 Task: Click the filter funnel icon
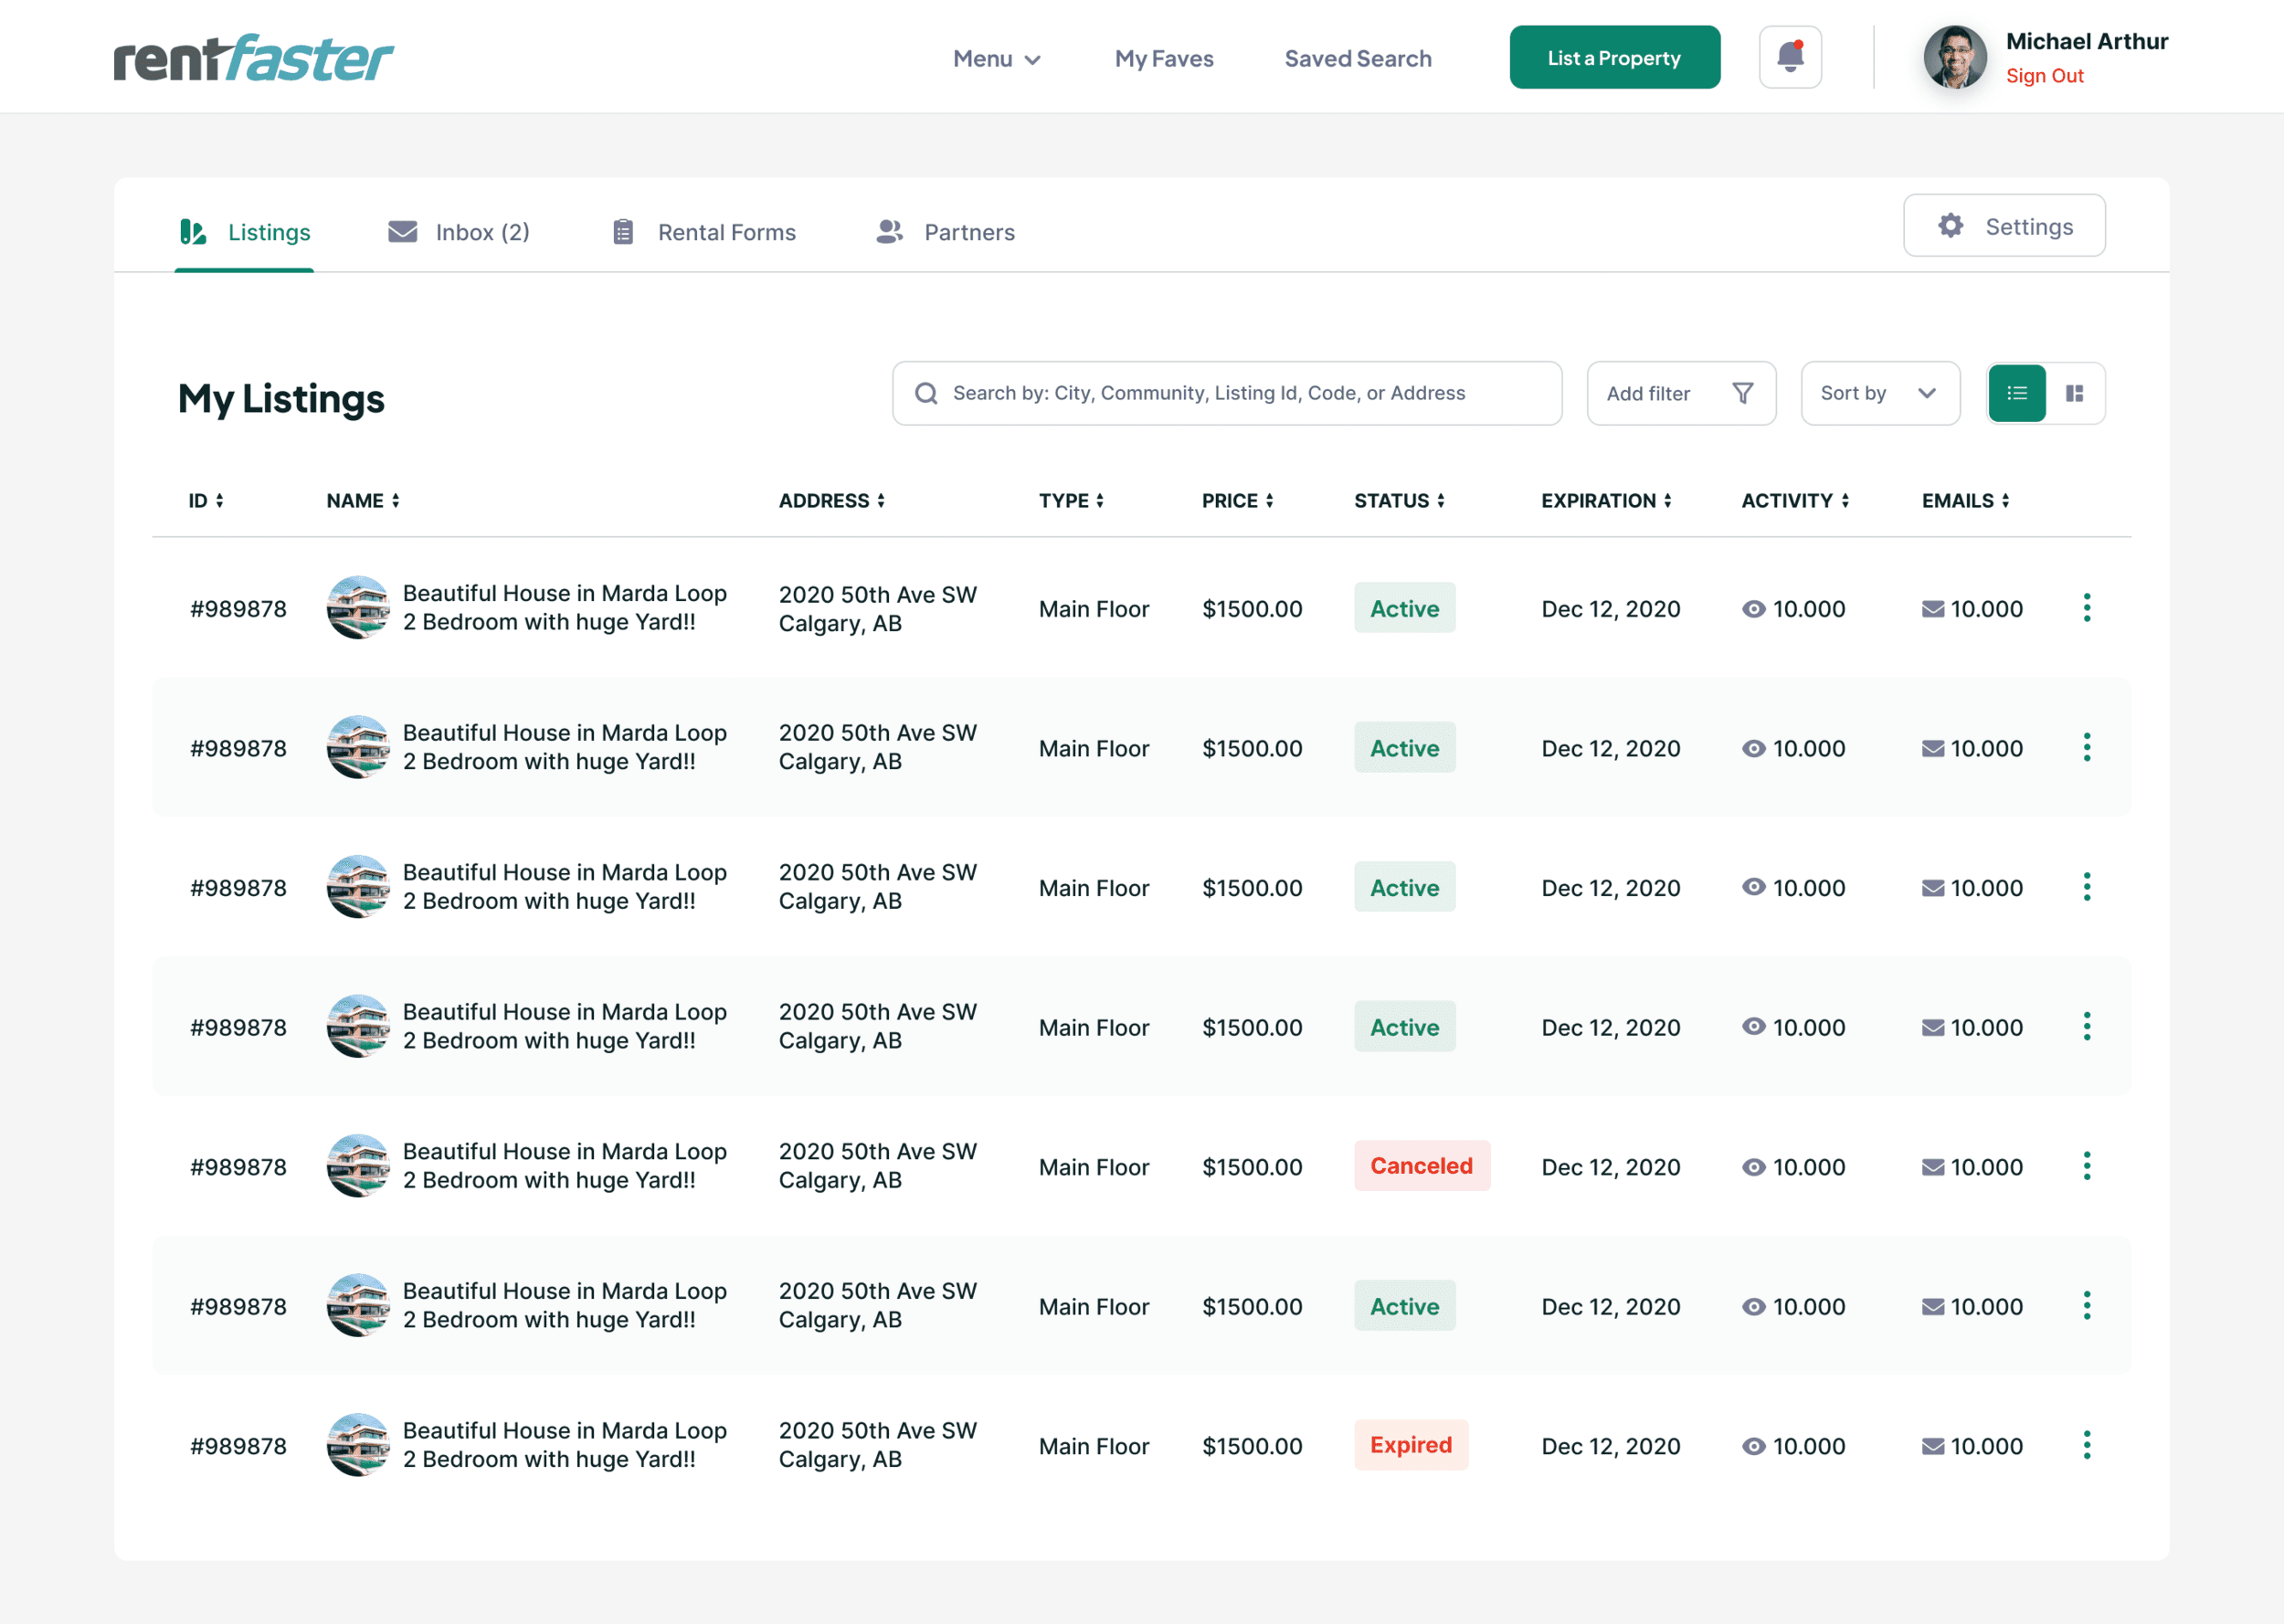click(x=1742, y=393)
